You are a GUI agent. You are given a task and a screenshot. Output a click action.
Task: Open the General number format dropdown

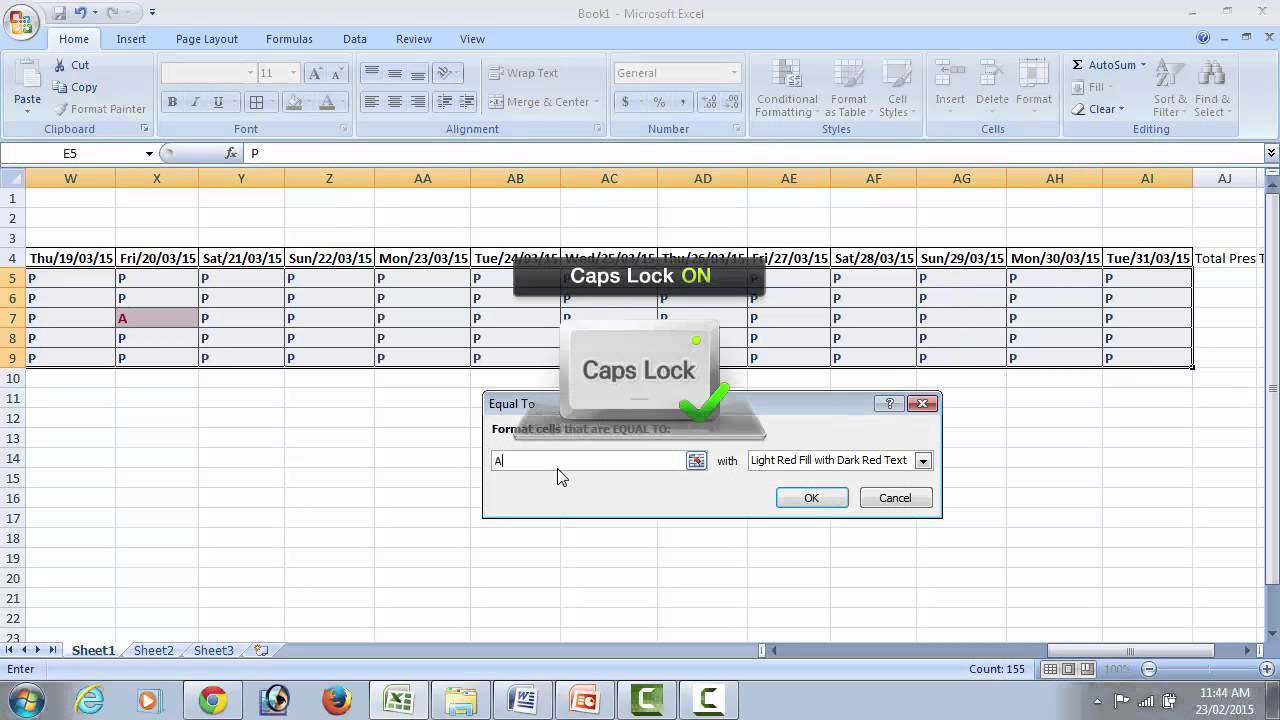pyautogui.click(x=734, y=73)
